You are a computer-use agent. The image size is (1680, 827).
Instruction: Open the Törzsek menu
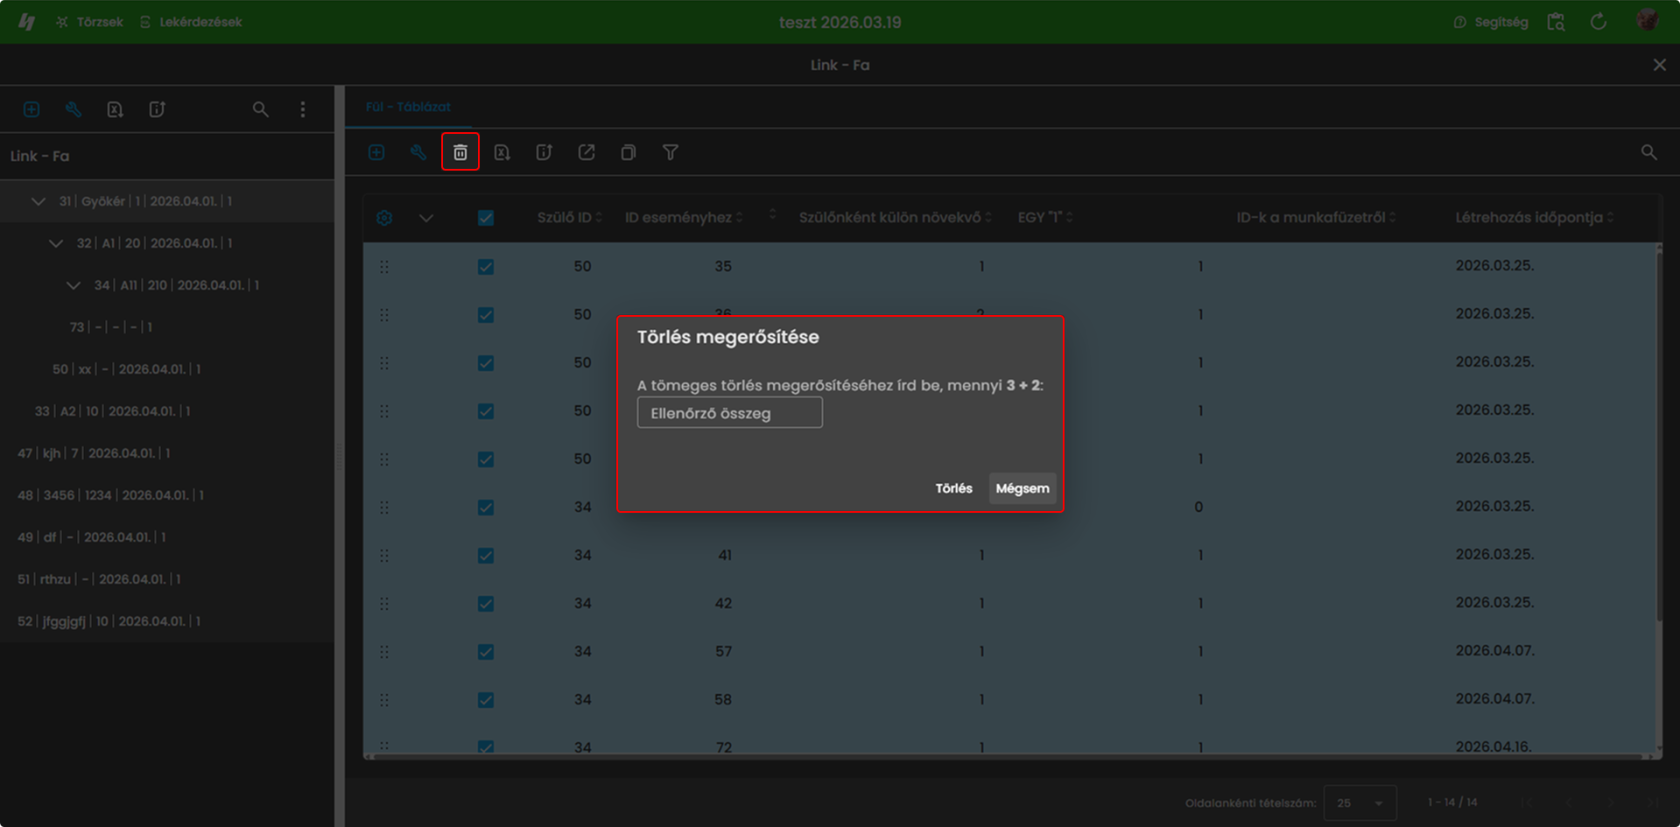90,21
